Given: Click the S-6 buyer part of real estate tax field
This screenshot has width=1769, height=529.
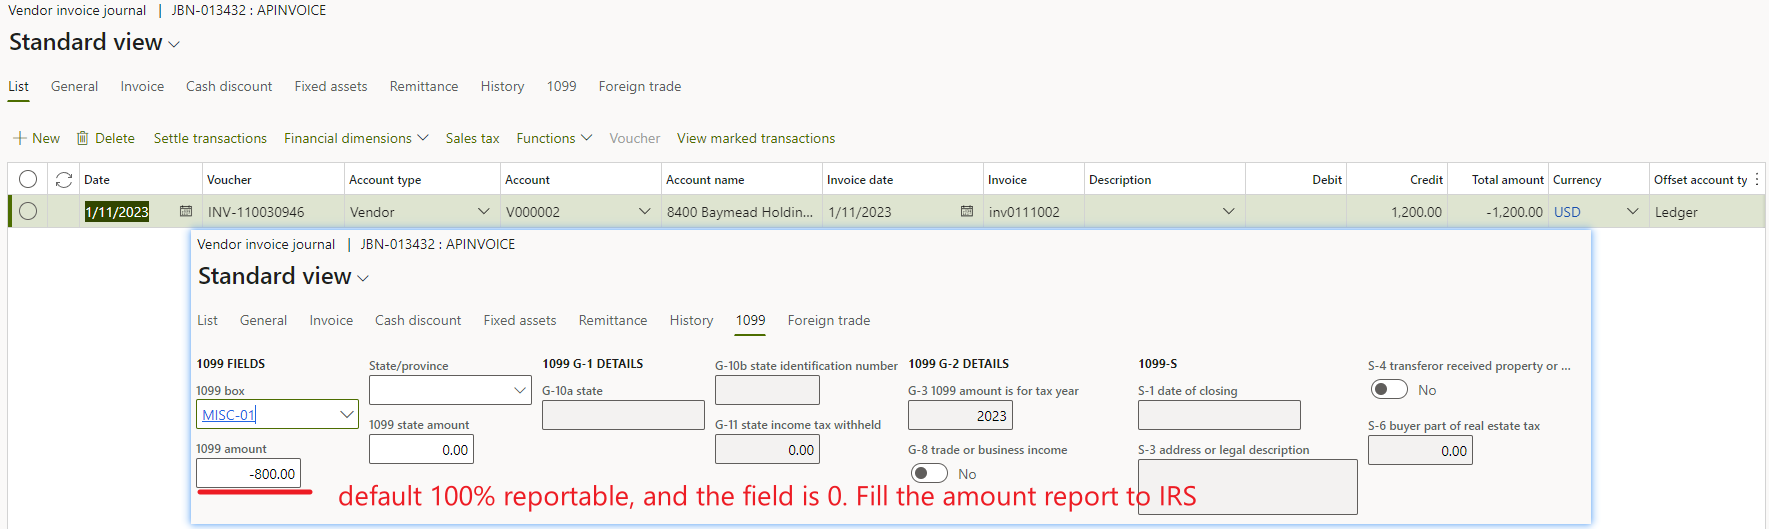Looking at the screenshot, I should click(1420, 450).
